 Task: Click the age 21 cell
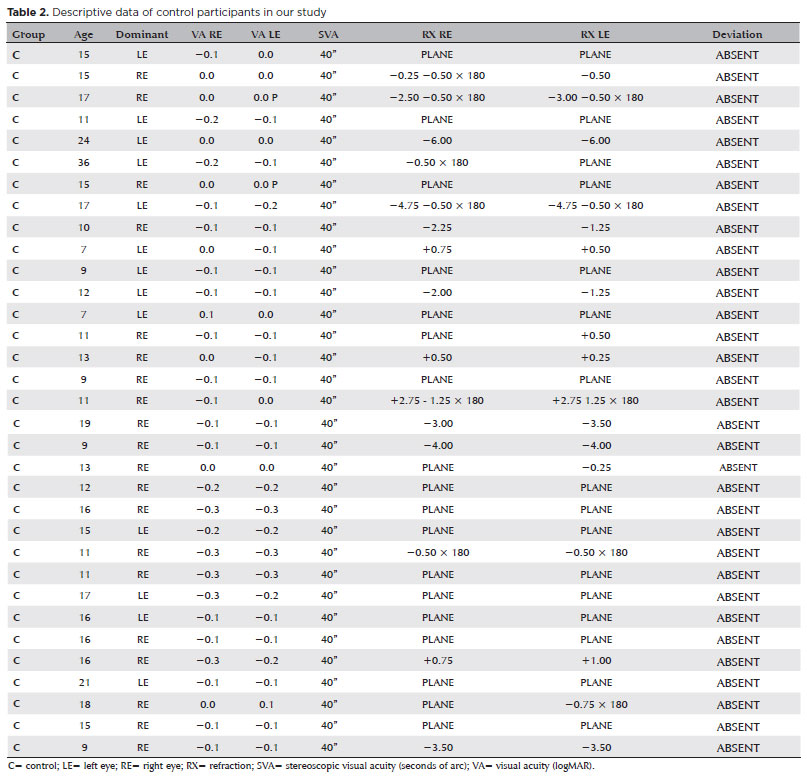click(x=83, y=682)
